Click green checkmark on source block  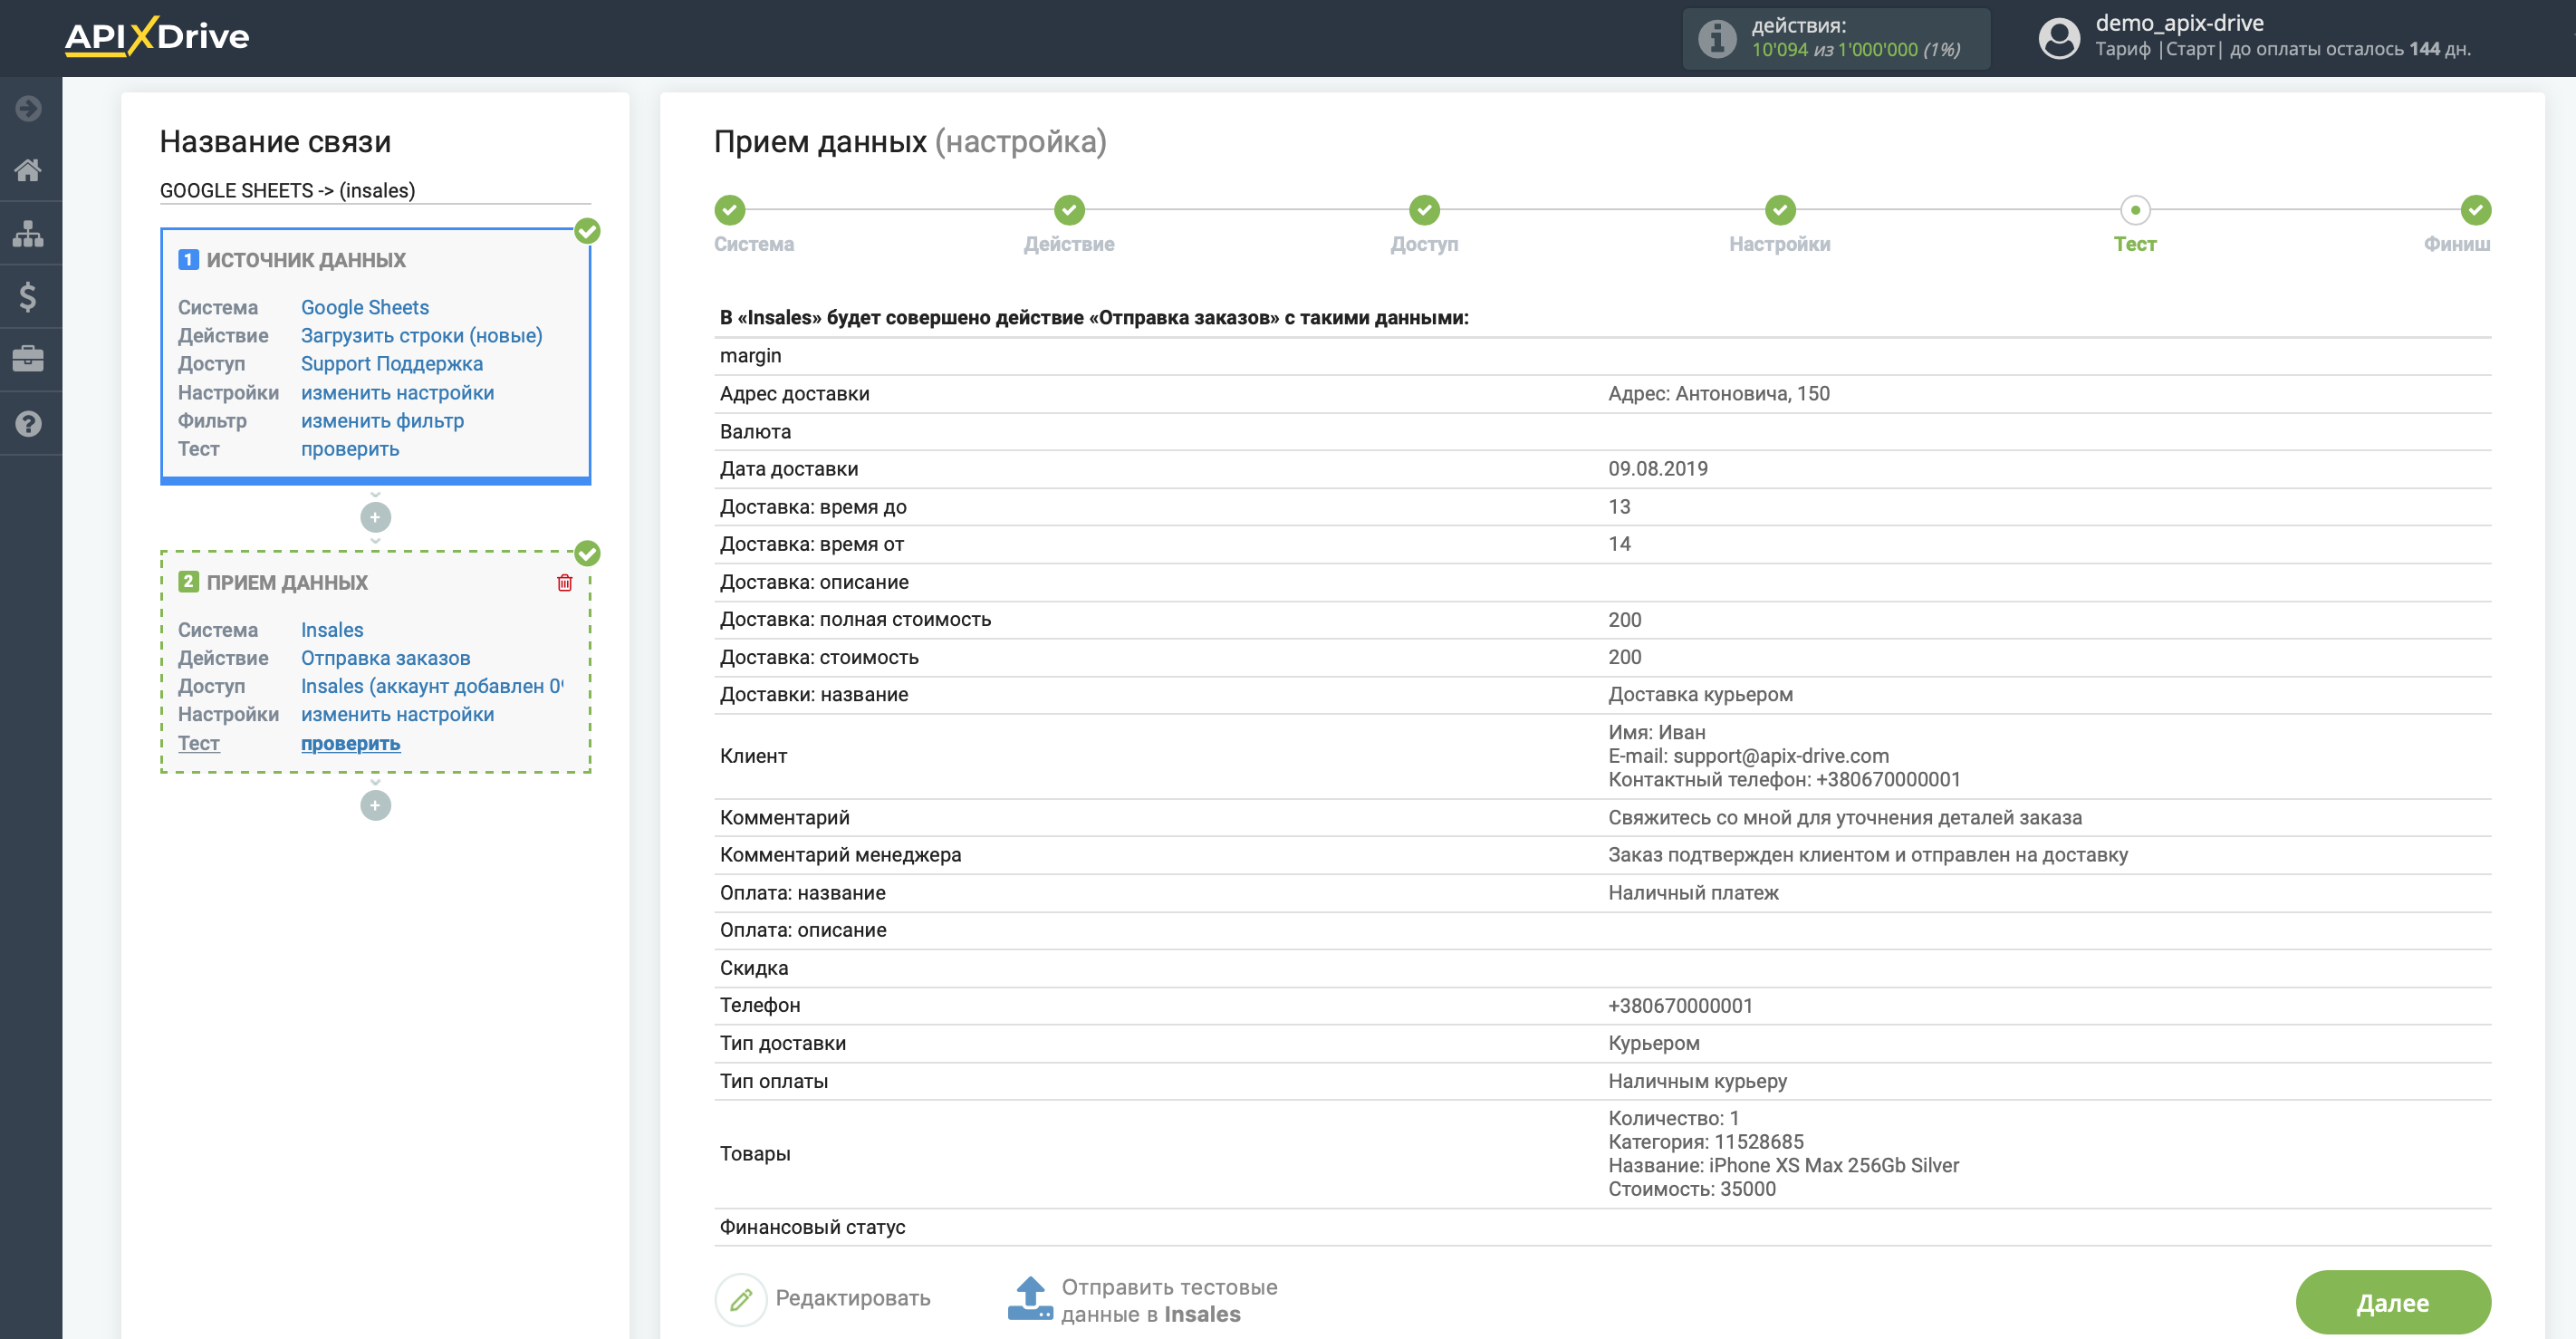(x=588, y=232)
